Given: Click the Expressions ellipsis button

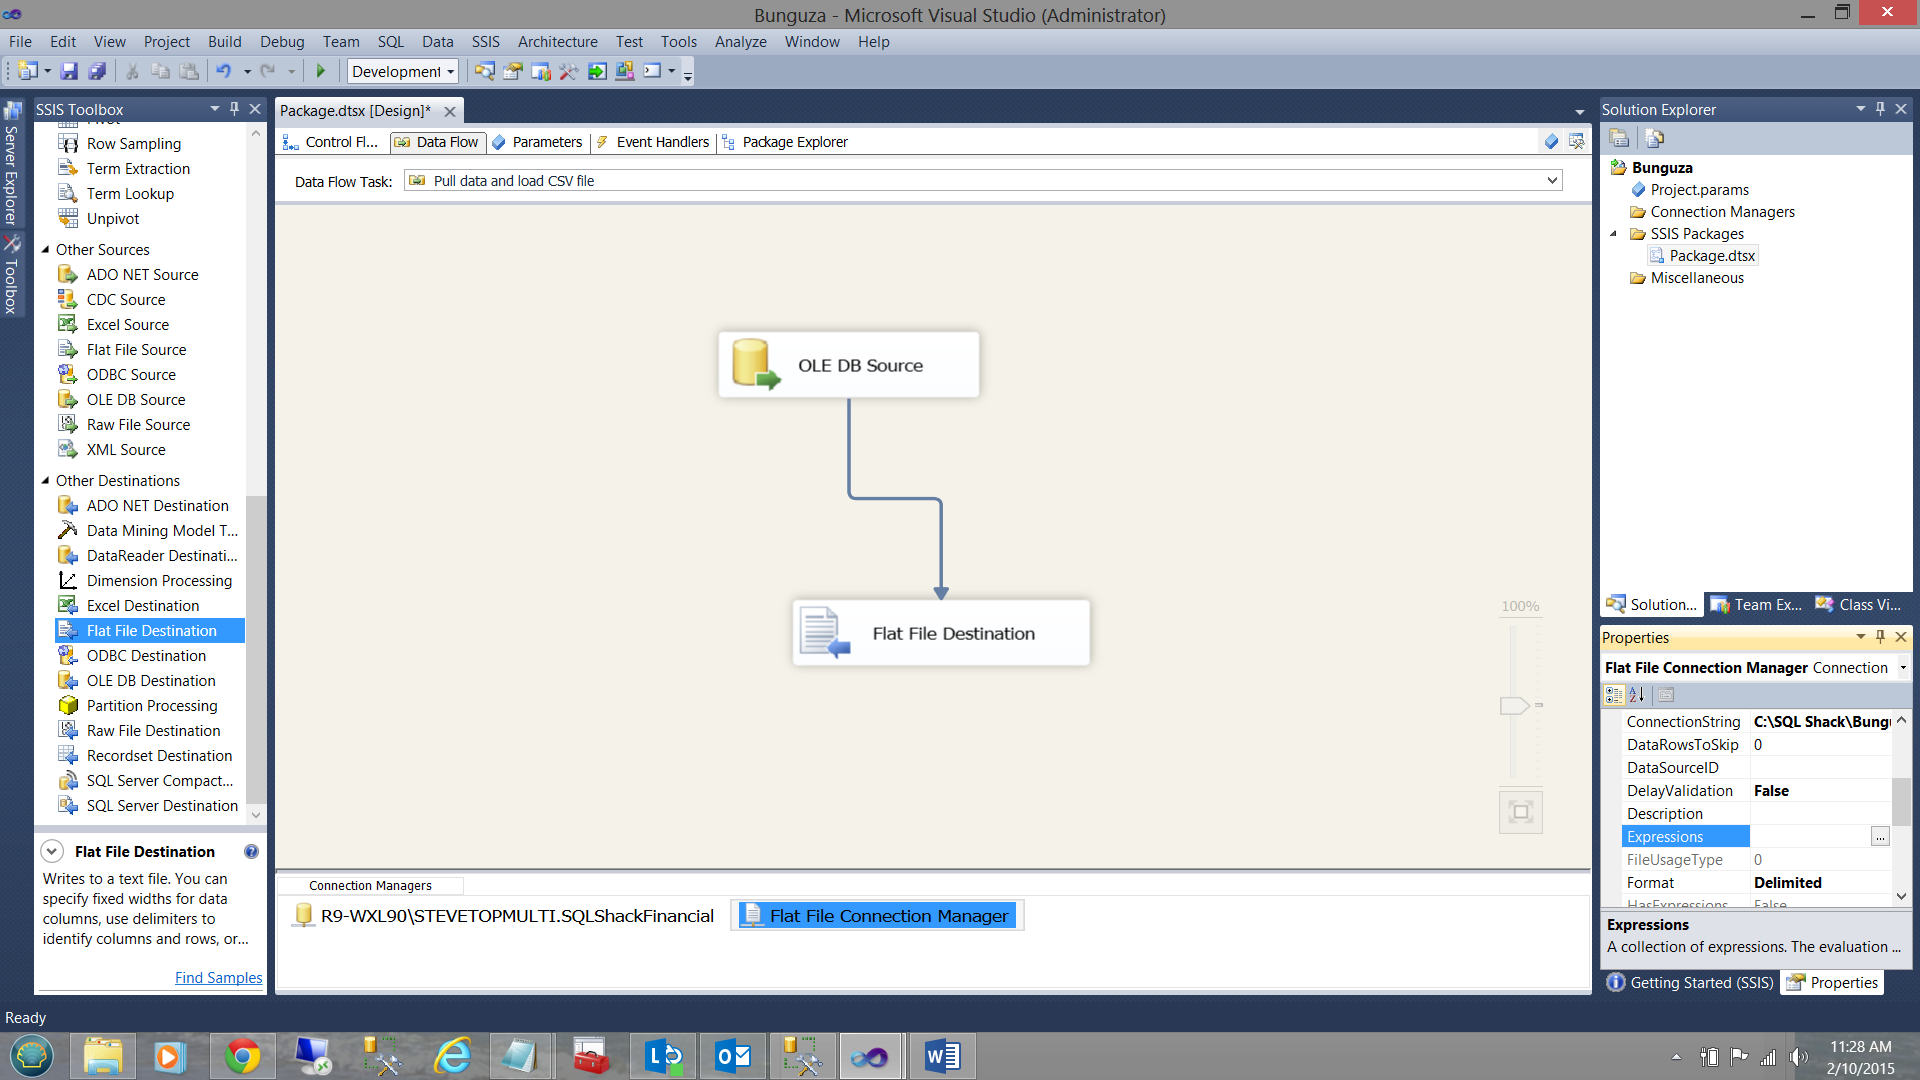Looking at the screenshot, I should (1880, 837).
